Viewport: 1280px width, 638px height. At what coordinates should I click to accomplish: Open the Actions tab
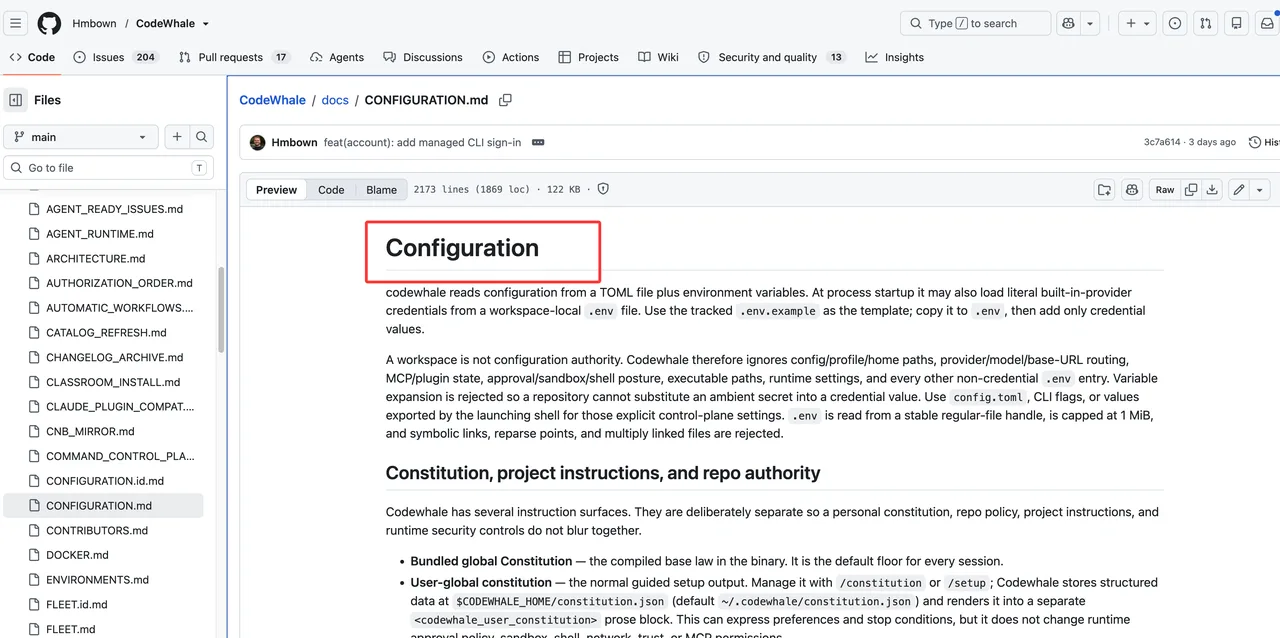click(x=511, y=57)
